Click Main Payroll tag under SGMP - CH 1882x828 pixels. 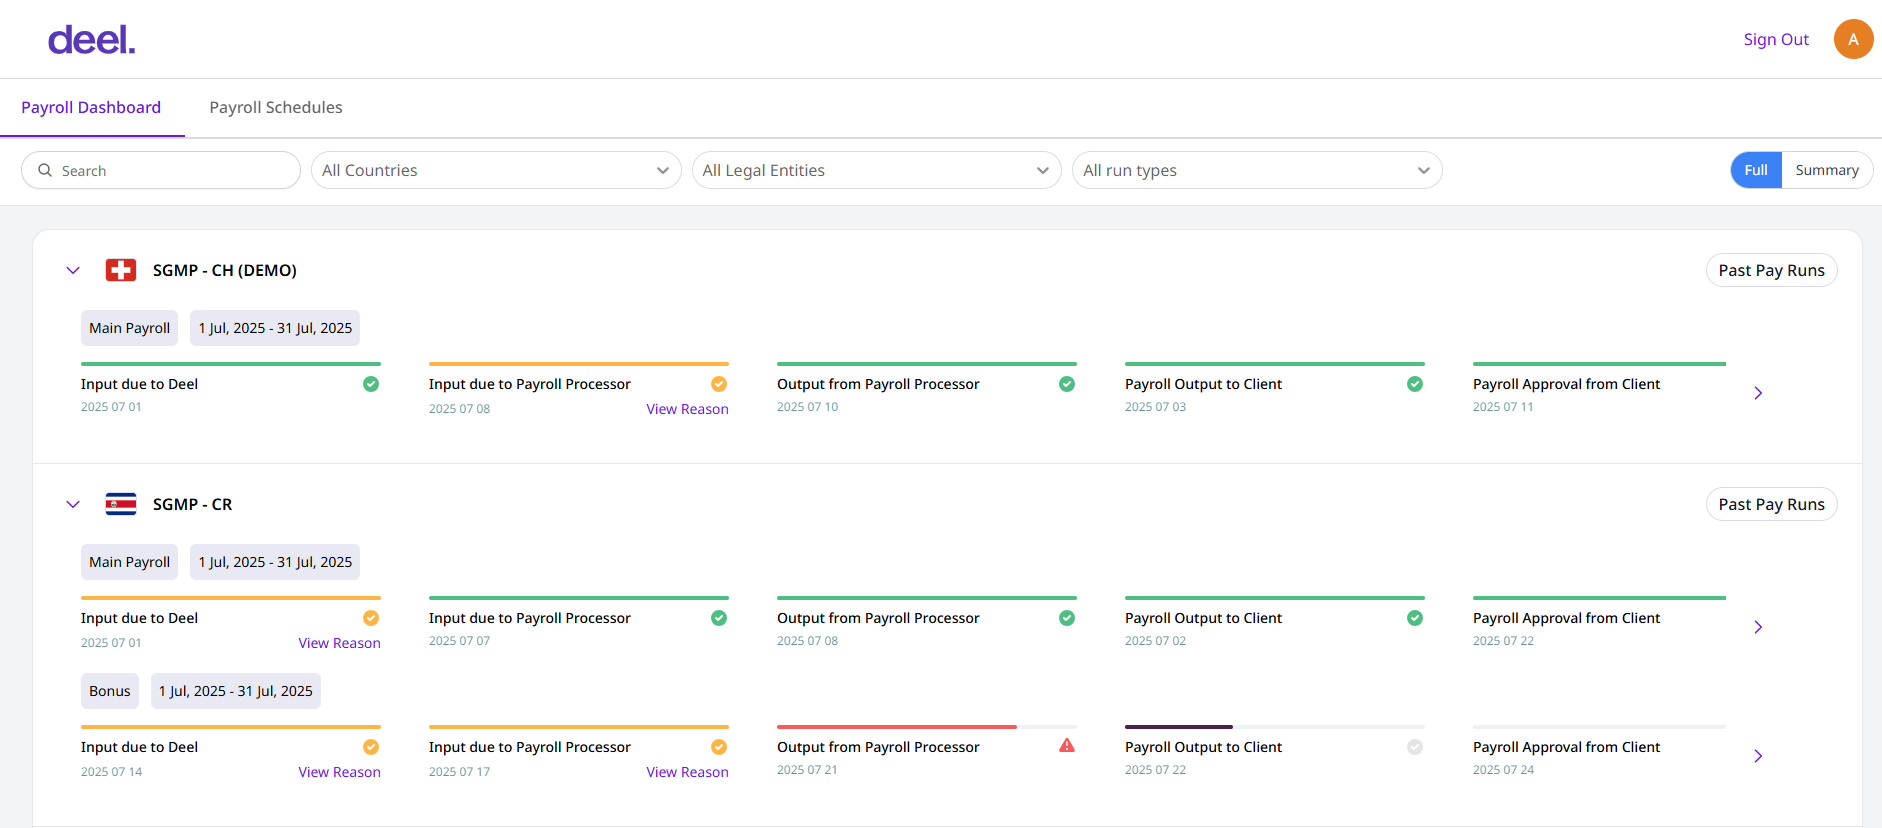click(129, 328)
